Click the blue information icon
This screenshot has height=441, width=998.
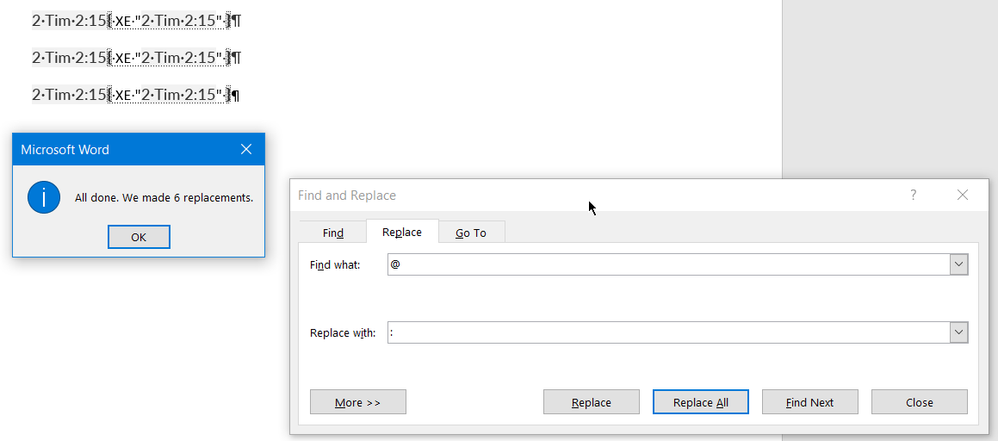44,197
